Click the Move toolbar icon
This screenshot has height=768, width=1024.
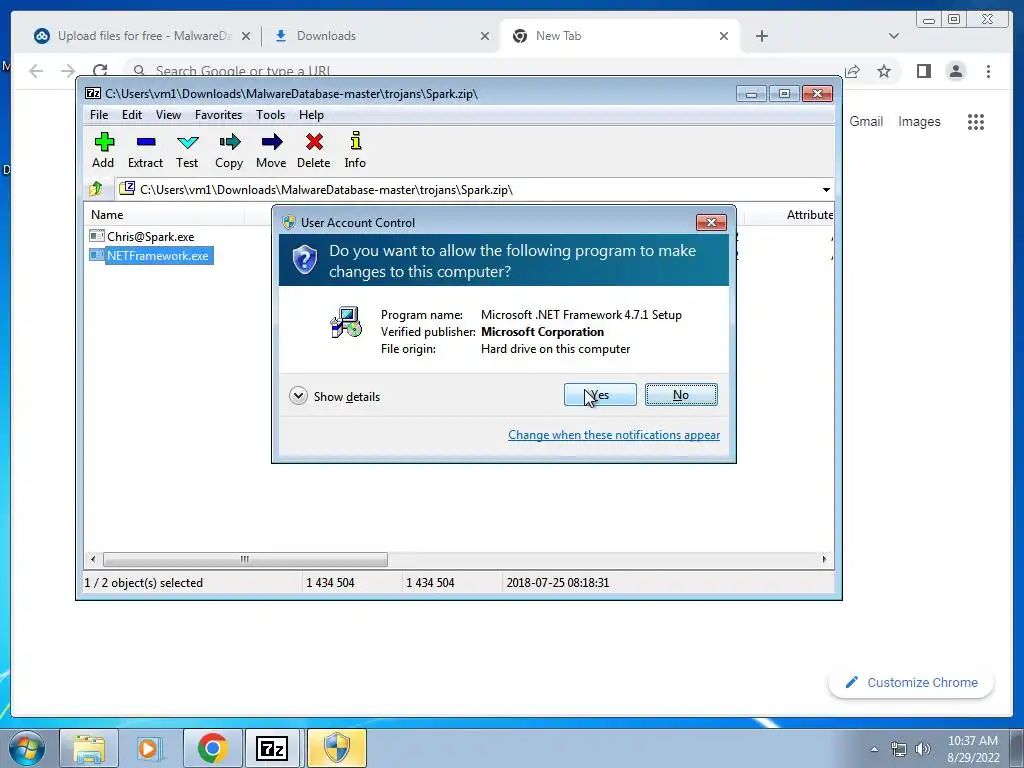(271, 150)
